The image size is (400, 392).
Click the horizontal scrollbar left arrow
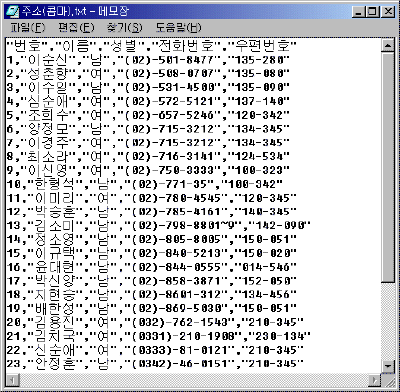13,379
